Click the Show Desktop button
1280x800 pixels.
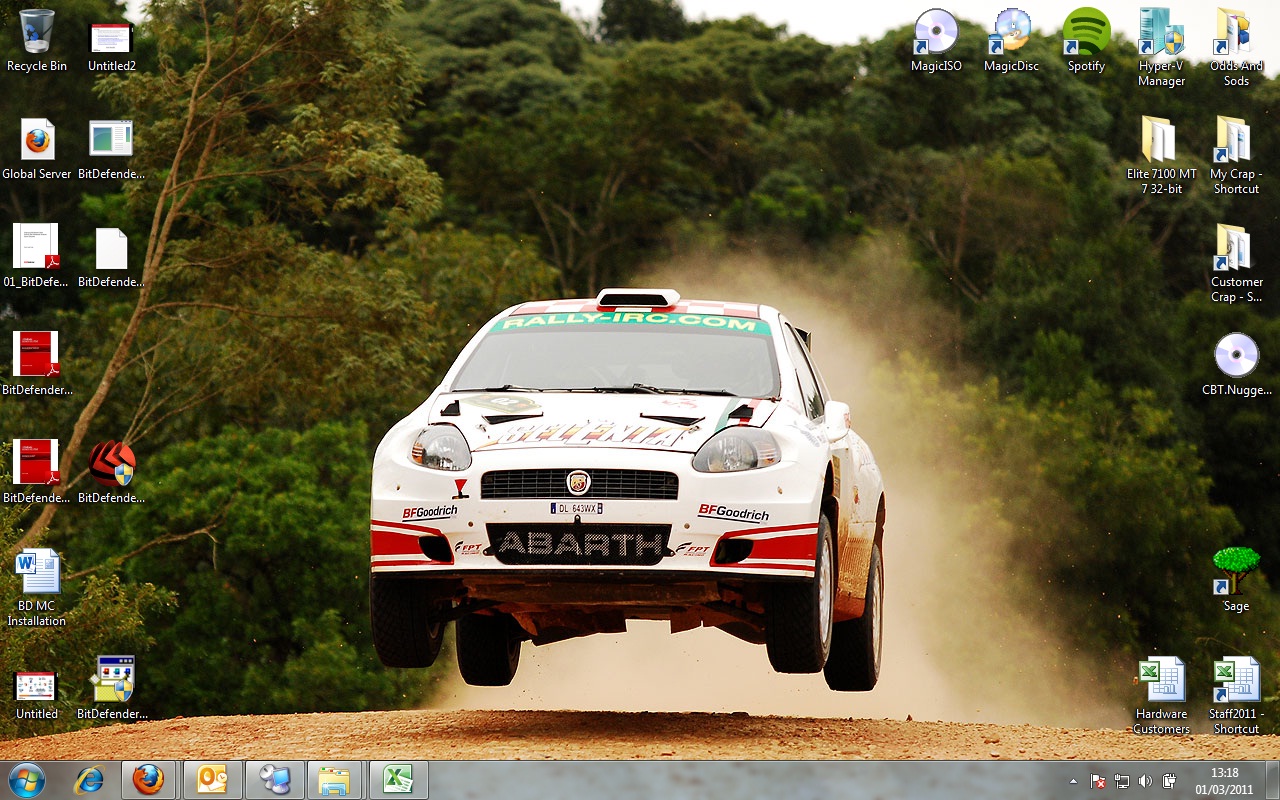[1272, 780]
